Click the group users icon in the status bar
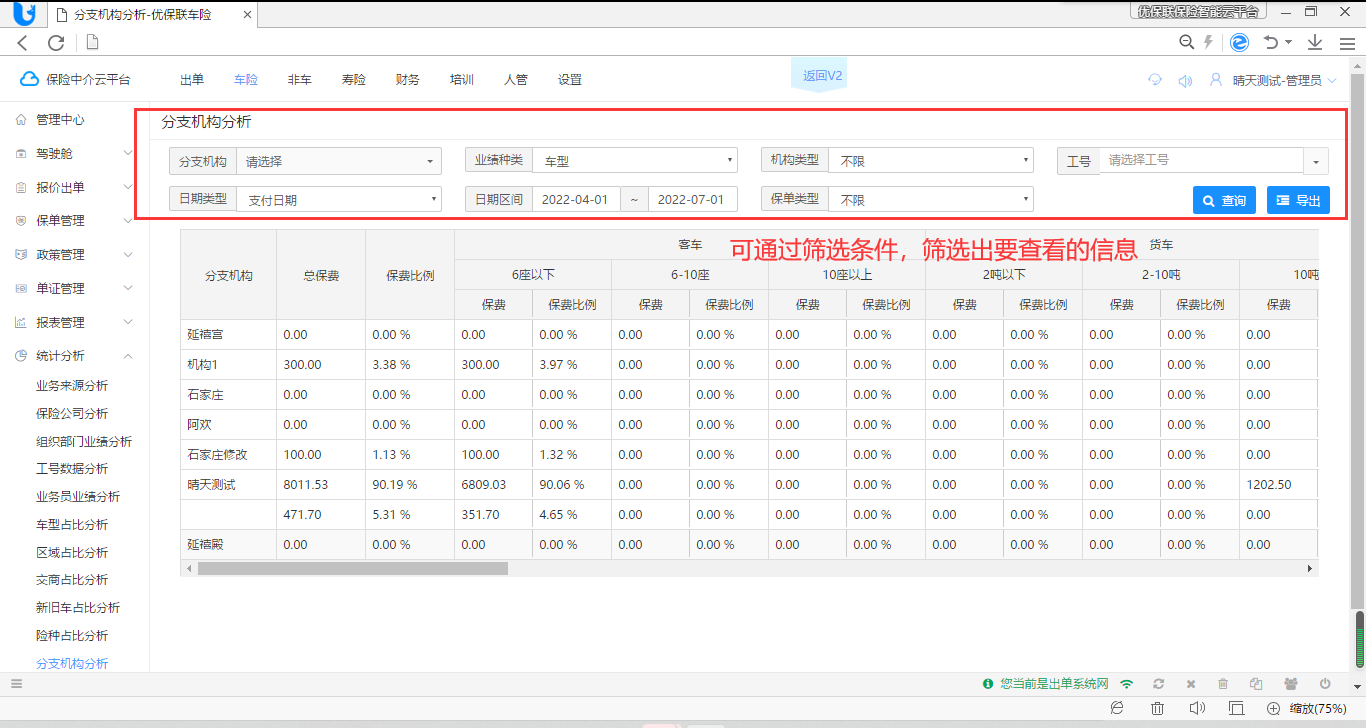 [1290, 684]
